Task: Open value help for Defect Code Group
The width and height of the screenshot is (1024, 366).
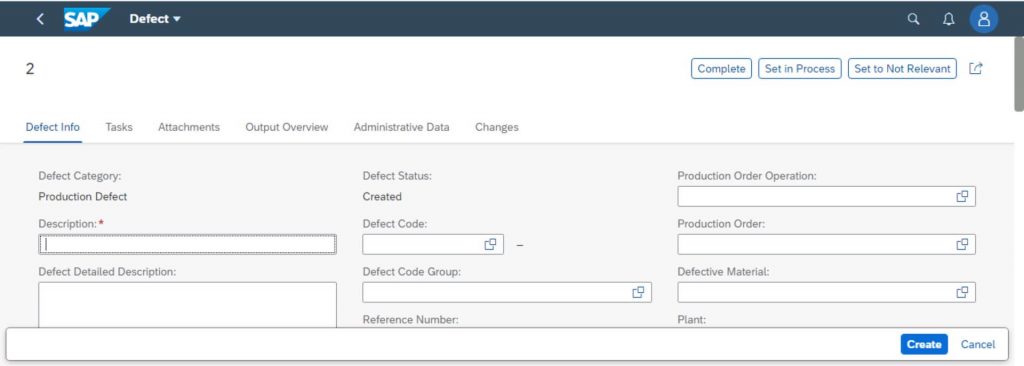Action: pos(638,292)
